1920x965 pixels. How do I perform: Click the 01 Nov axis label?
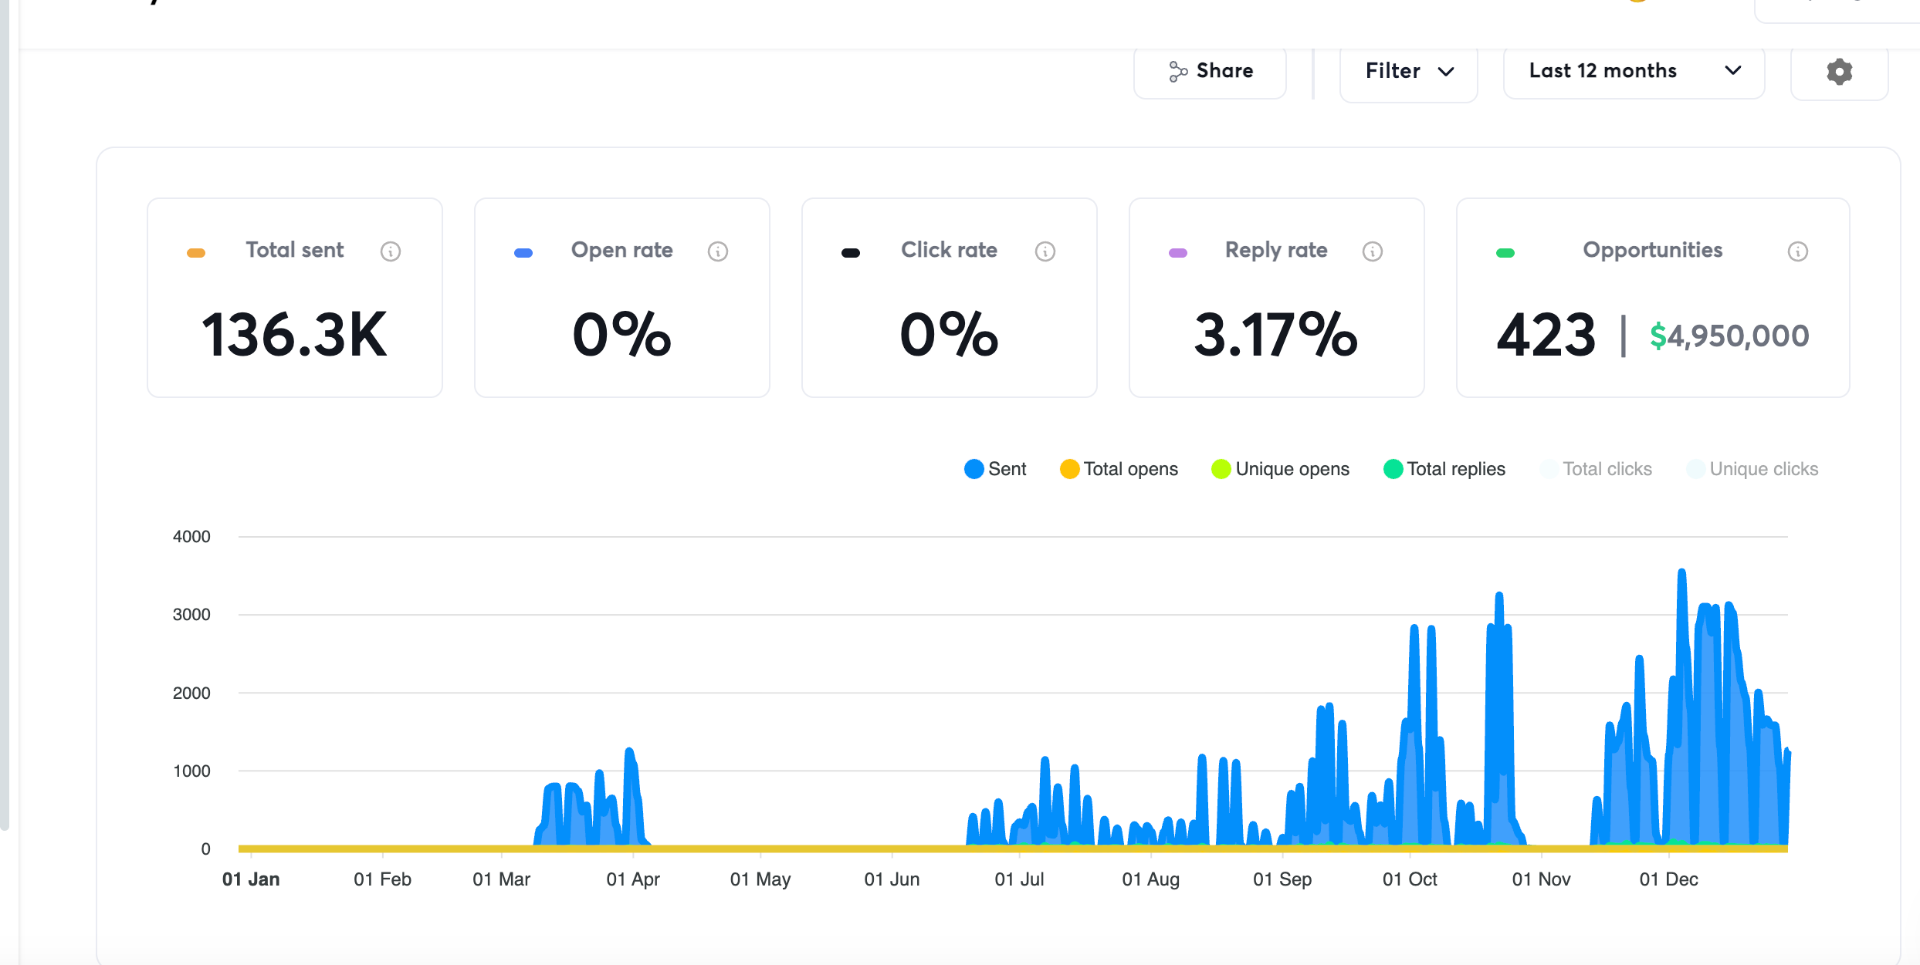(1541, 879)
